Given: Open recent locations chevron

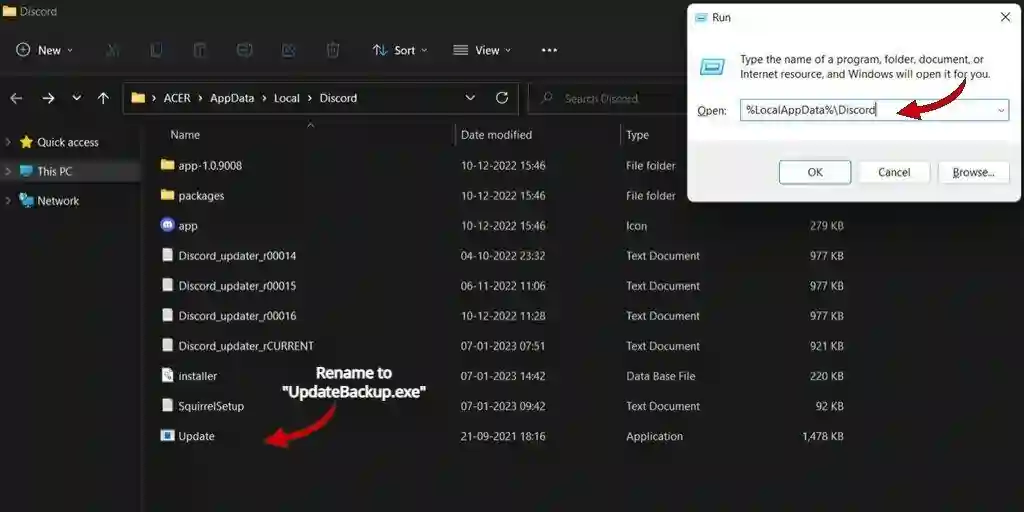Looking at the screenshot, I should point(76,98).
